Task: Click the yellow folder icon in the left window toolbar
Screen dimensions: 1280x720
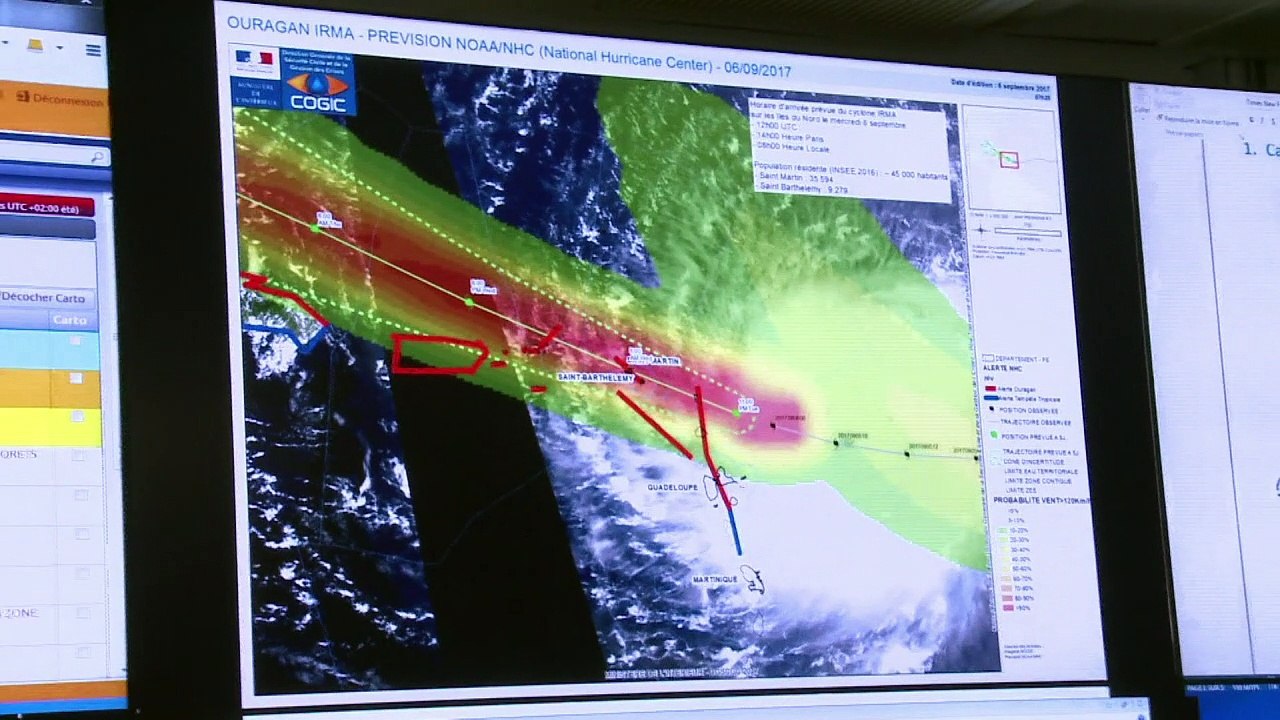Action: click(35, 46)
